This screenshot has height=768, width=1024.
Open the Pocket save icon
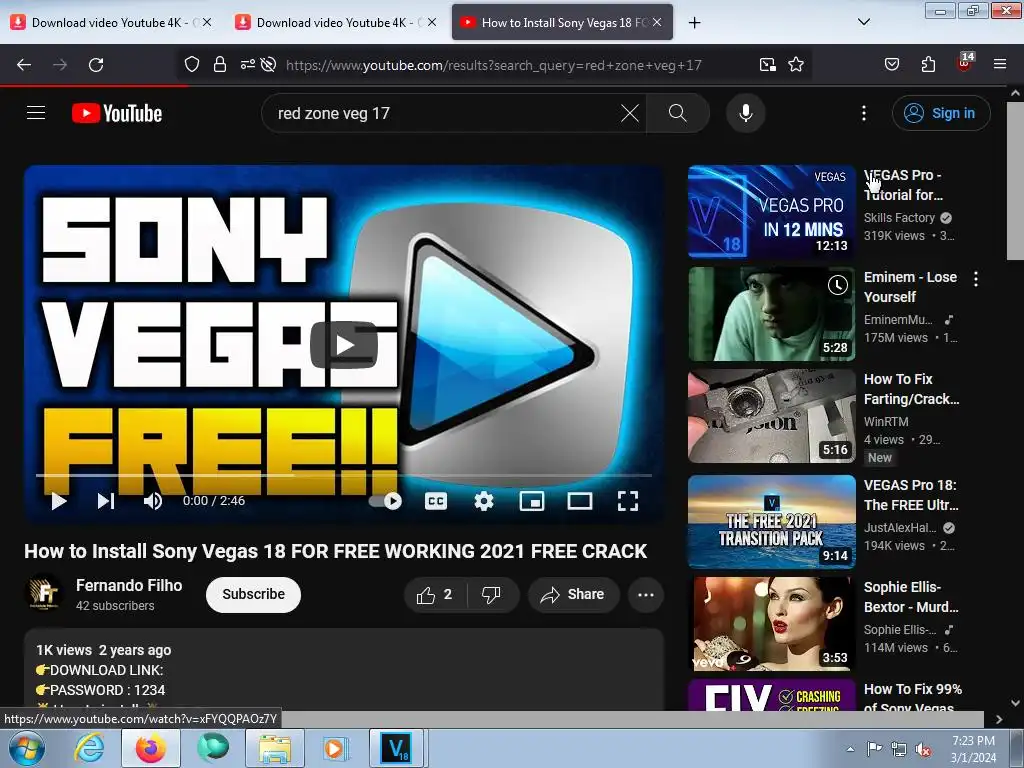tap(891, 64)
